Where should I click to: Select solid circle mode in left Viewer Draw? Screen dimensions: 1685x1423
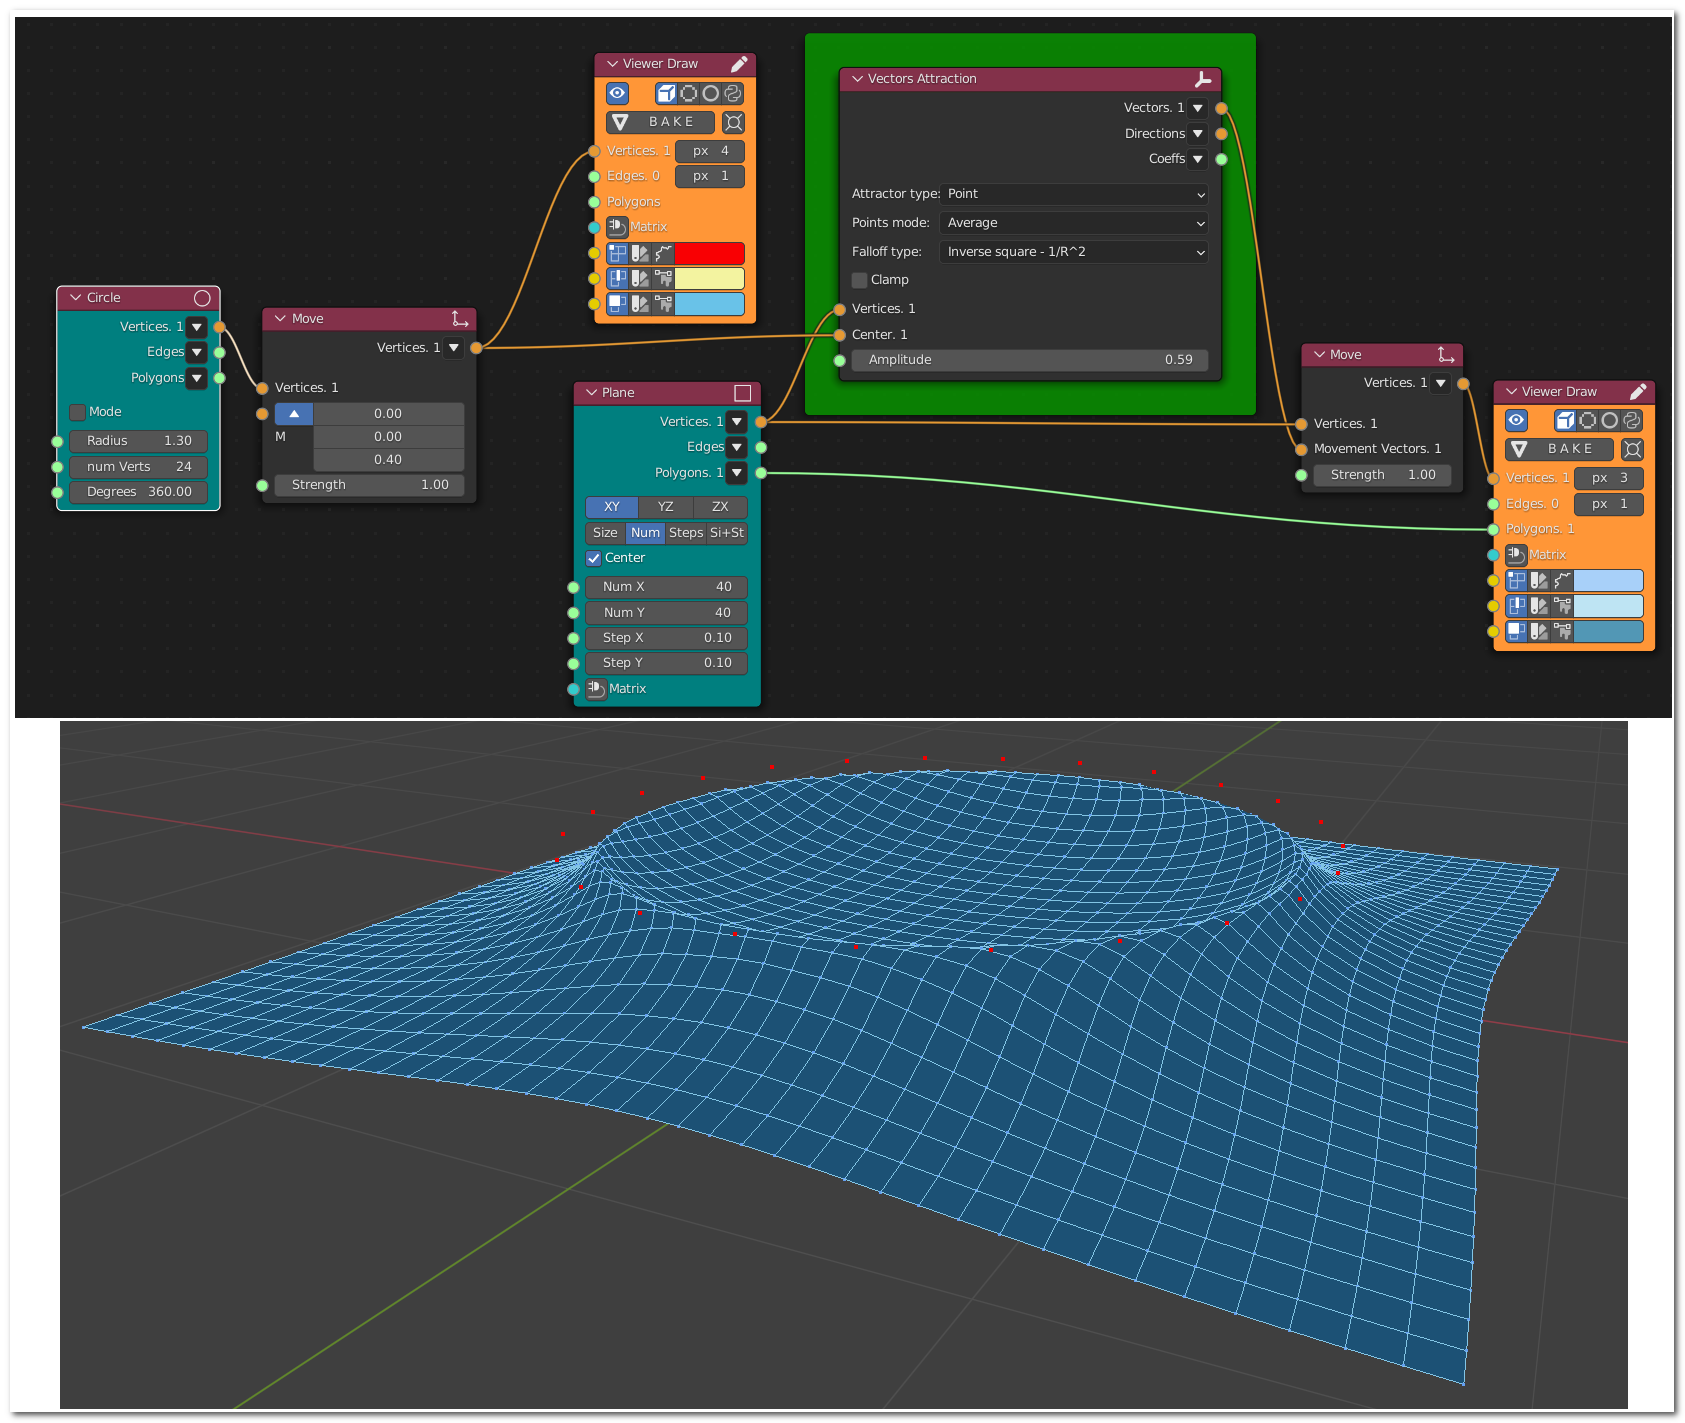[x=711, y=93]
